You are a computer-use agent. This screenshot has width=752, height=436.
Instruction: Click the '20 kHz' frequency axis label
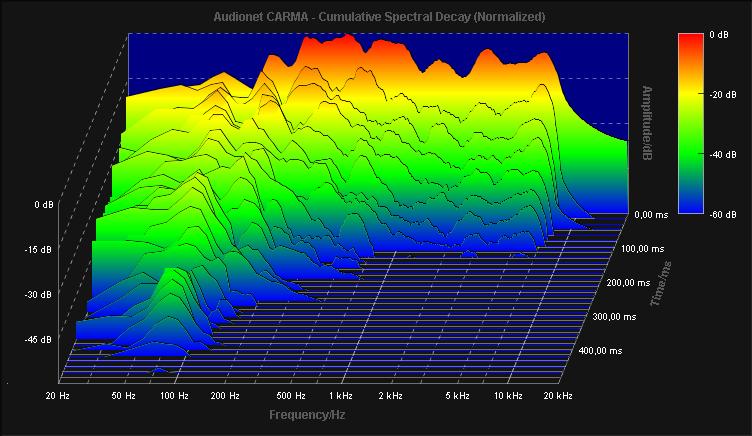(x=558, y=396)
